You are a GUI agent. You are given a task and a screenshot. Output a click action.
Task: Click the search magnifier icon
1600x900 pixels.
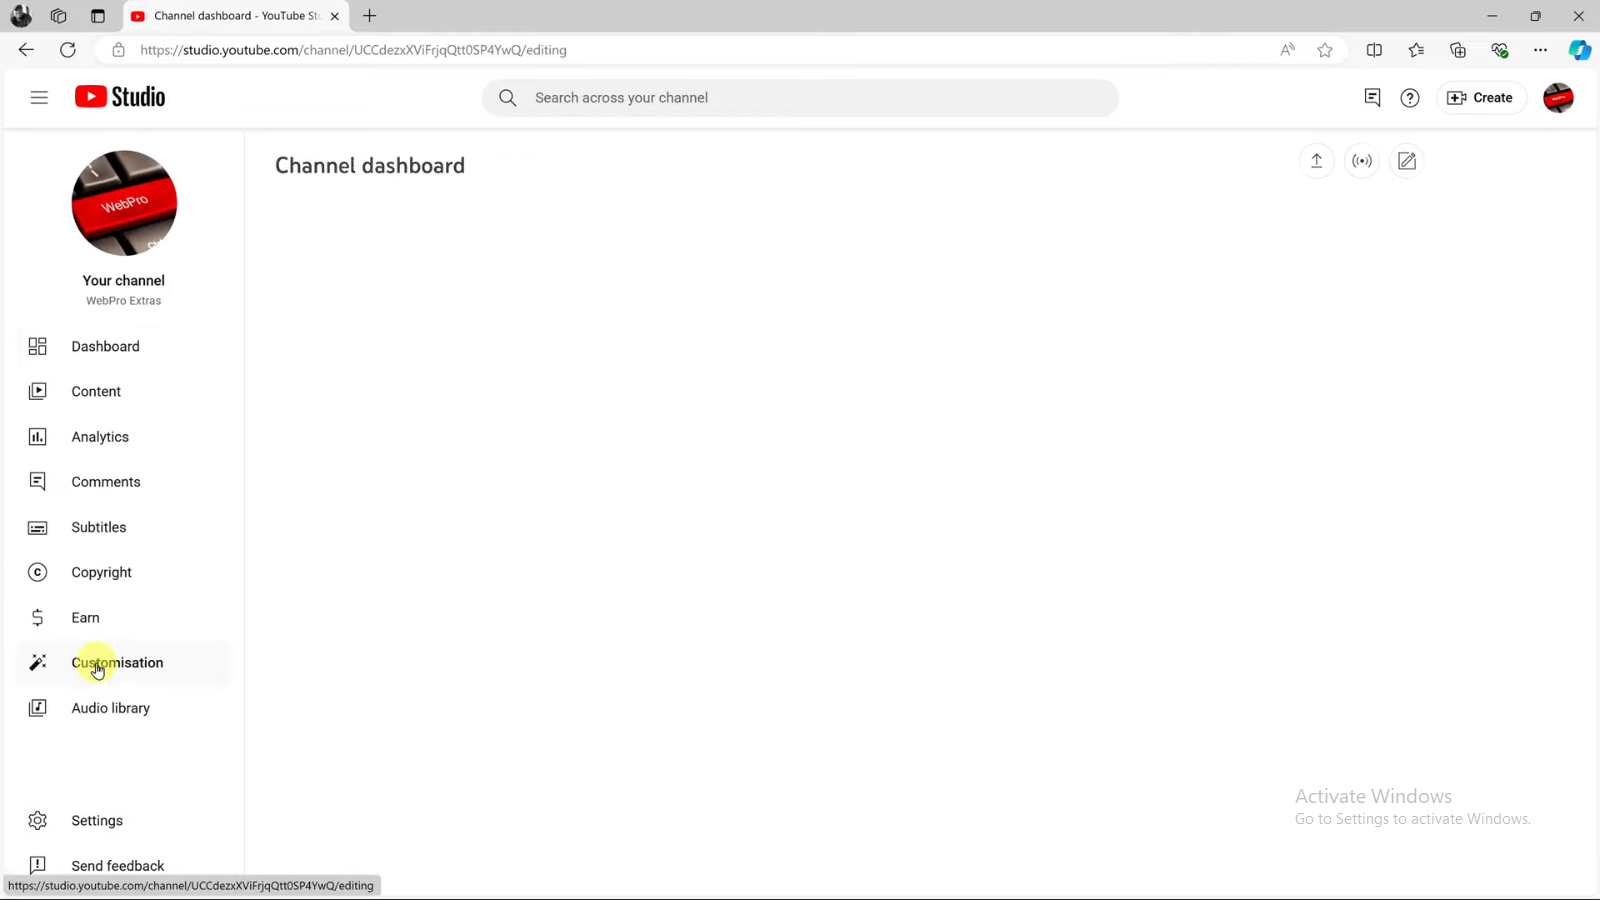tap(508, 98)
